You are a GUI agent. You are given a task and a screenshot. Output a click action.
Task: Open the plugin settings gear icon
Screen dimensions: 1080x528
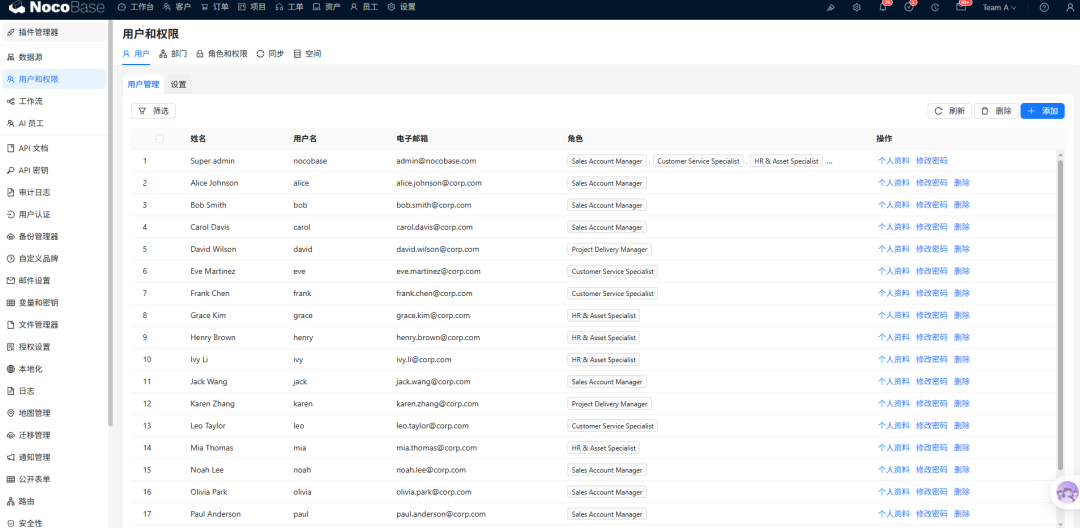pos(857,8)
